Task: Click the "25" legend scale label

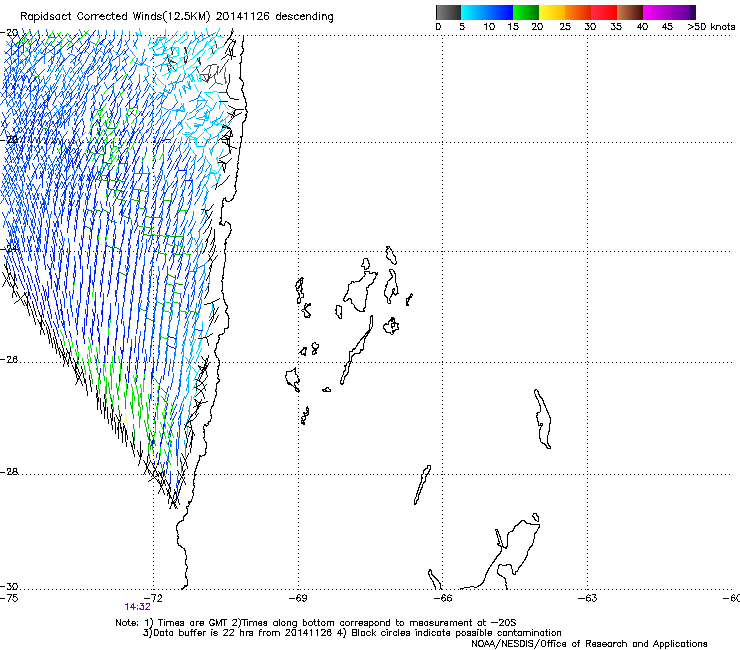Action: (x=565, y=27)
